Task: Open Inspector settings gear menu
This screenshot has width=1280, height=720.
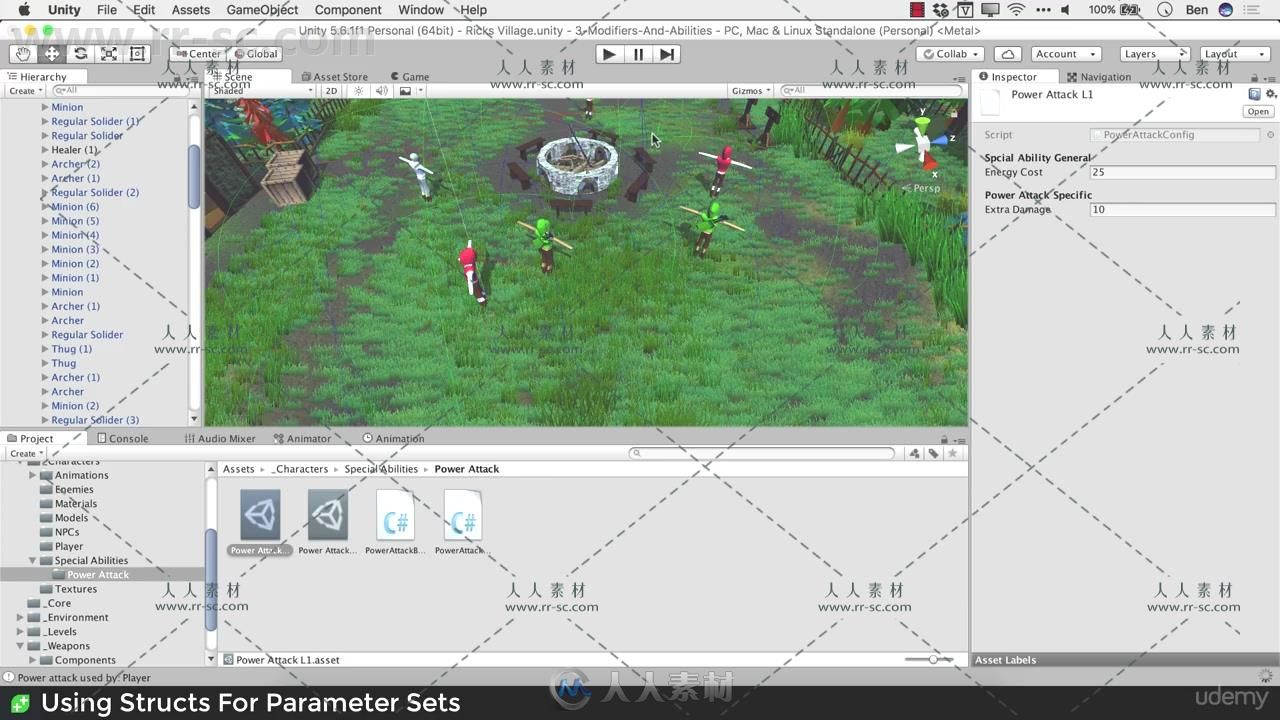Action: [x=1270, y=94]
